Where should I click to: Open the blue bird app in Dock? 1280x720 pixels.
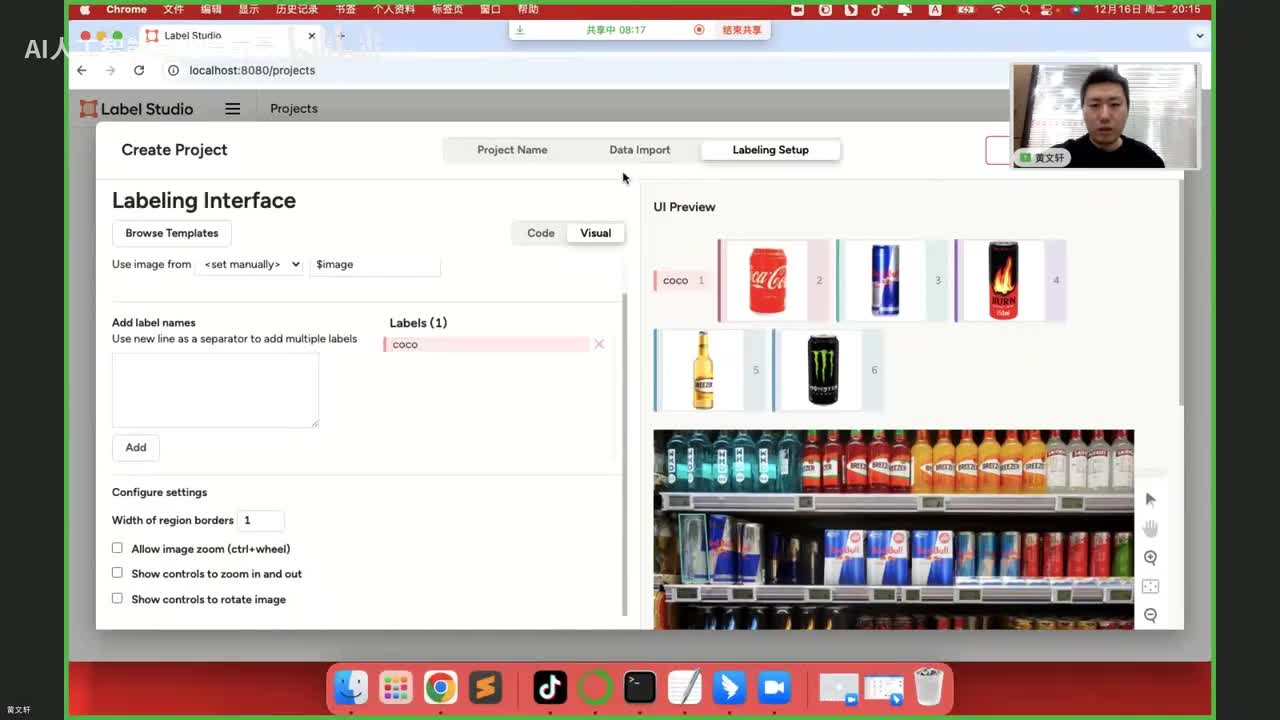click(729, 687)
